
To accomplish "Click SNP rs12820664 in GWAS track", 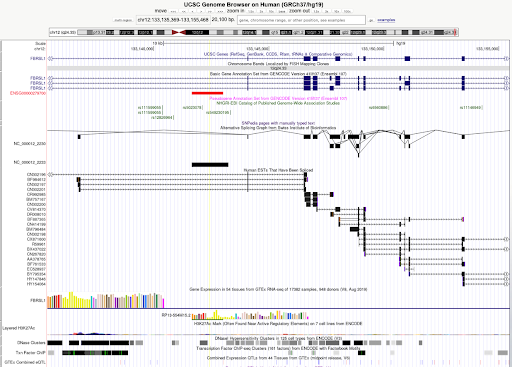I will (162, 117).
